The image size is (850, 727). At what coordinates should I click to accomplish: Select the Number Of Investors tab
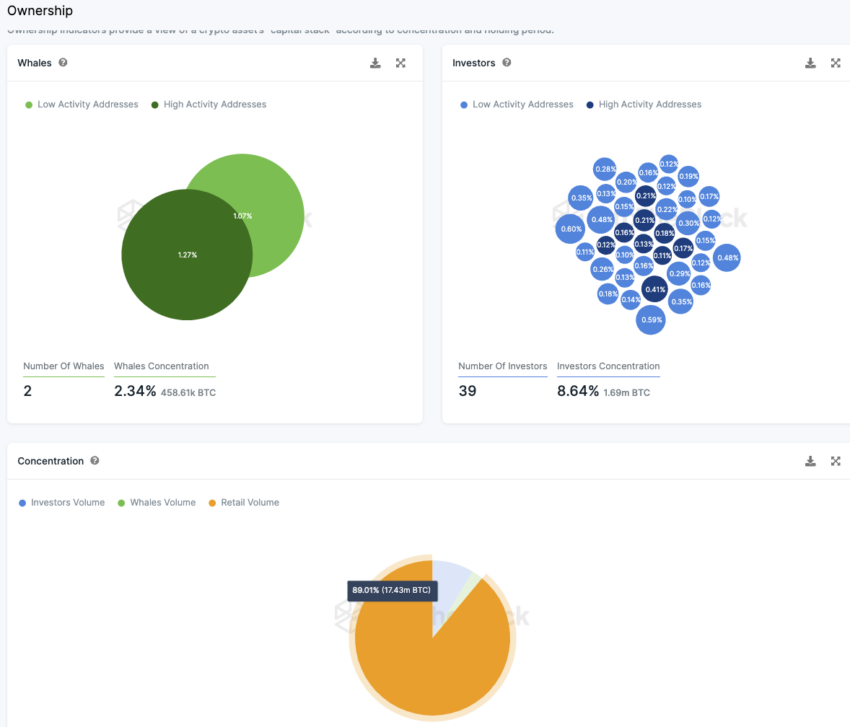503,367
